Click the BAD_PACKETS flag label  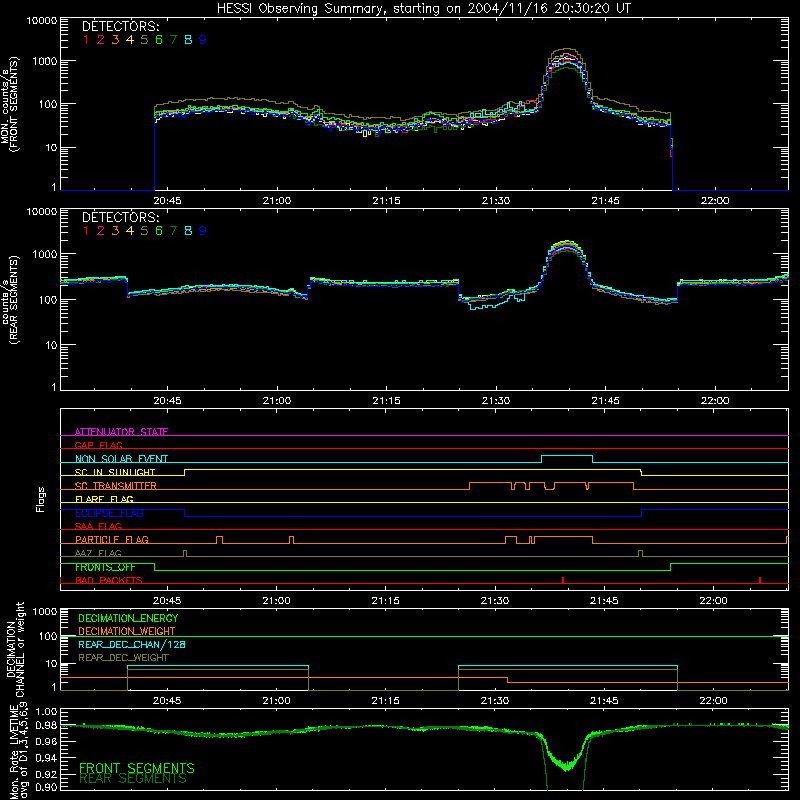109,580
